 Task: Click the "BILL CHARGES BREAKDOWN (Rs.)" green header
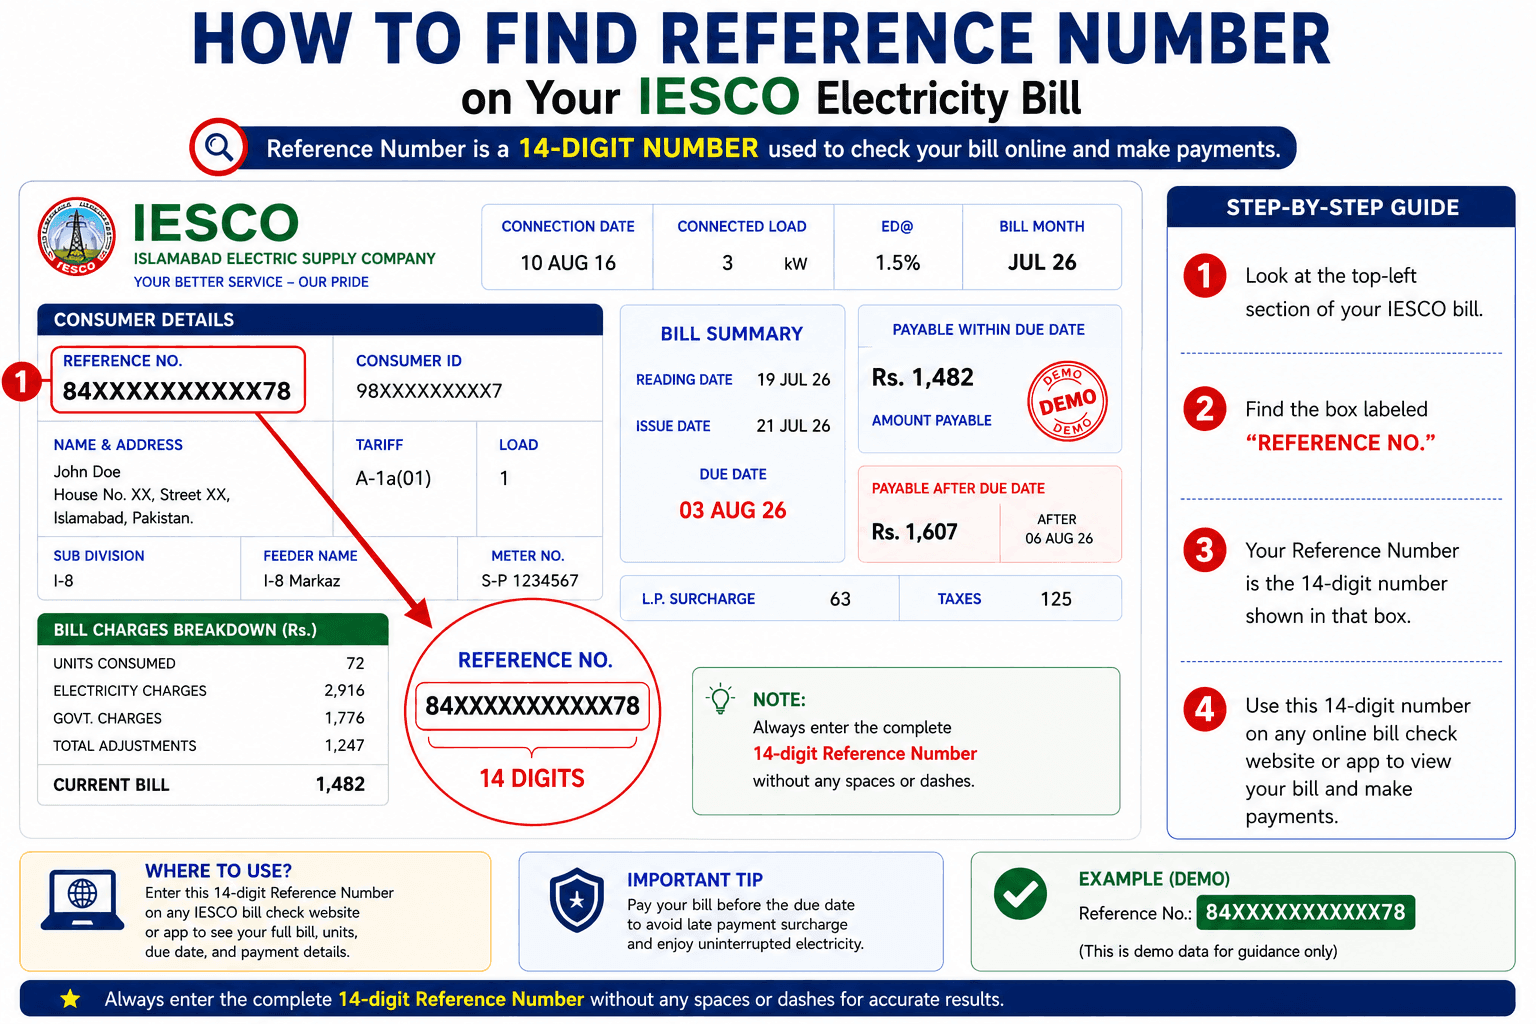(x=213, y=630)
